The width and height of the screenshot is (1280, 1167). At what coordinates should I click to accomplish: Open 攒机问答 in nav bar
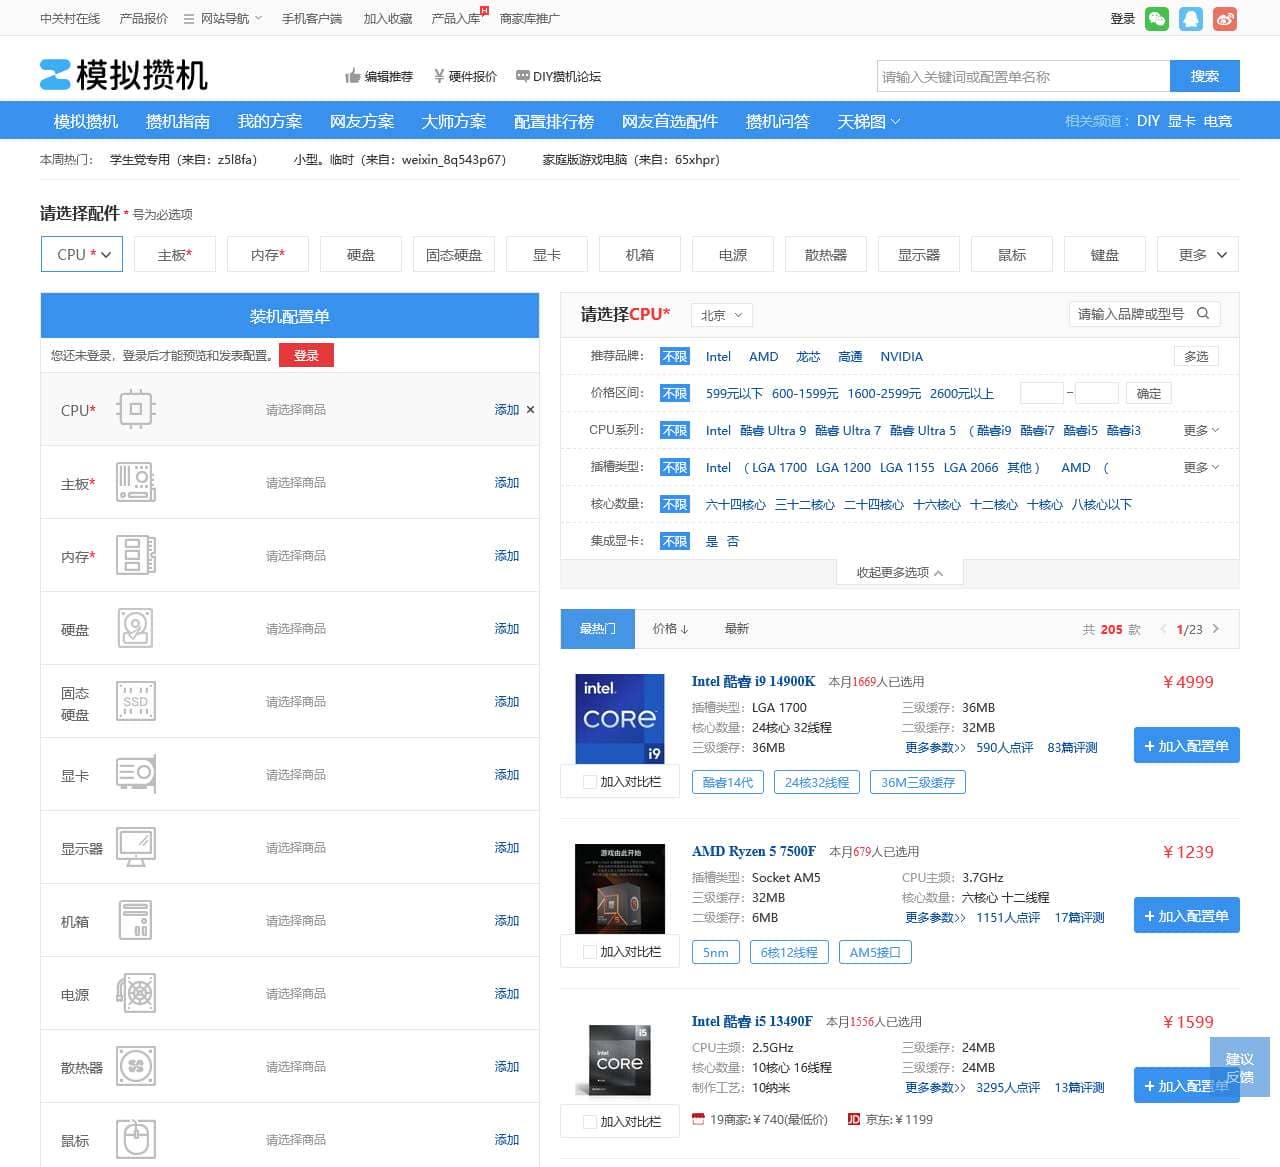coord(778,121)
